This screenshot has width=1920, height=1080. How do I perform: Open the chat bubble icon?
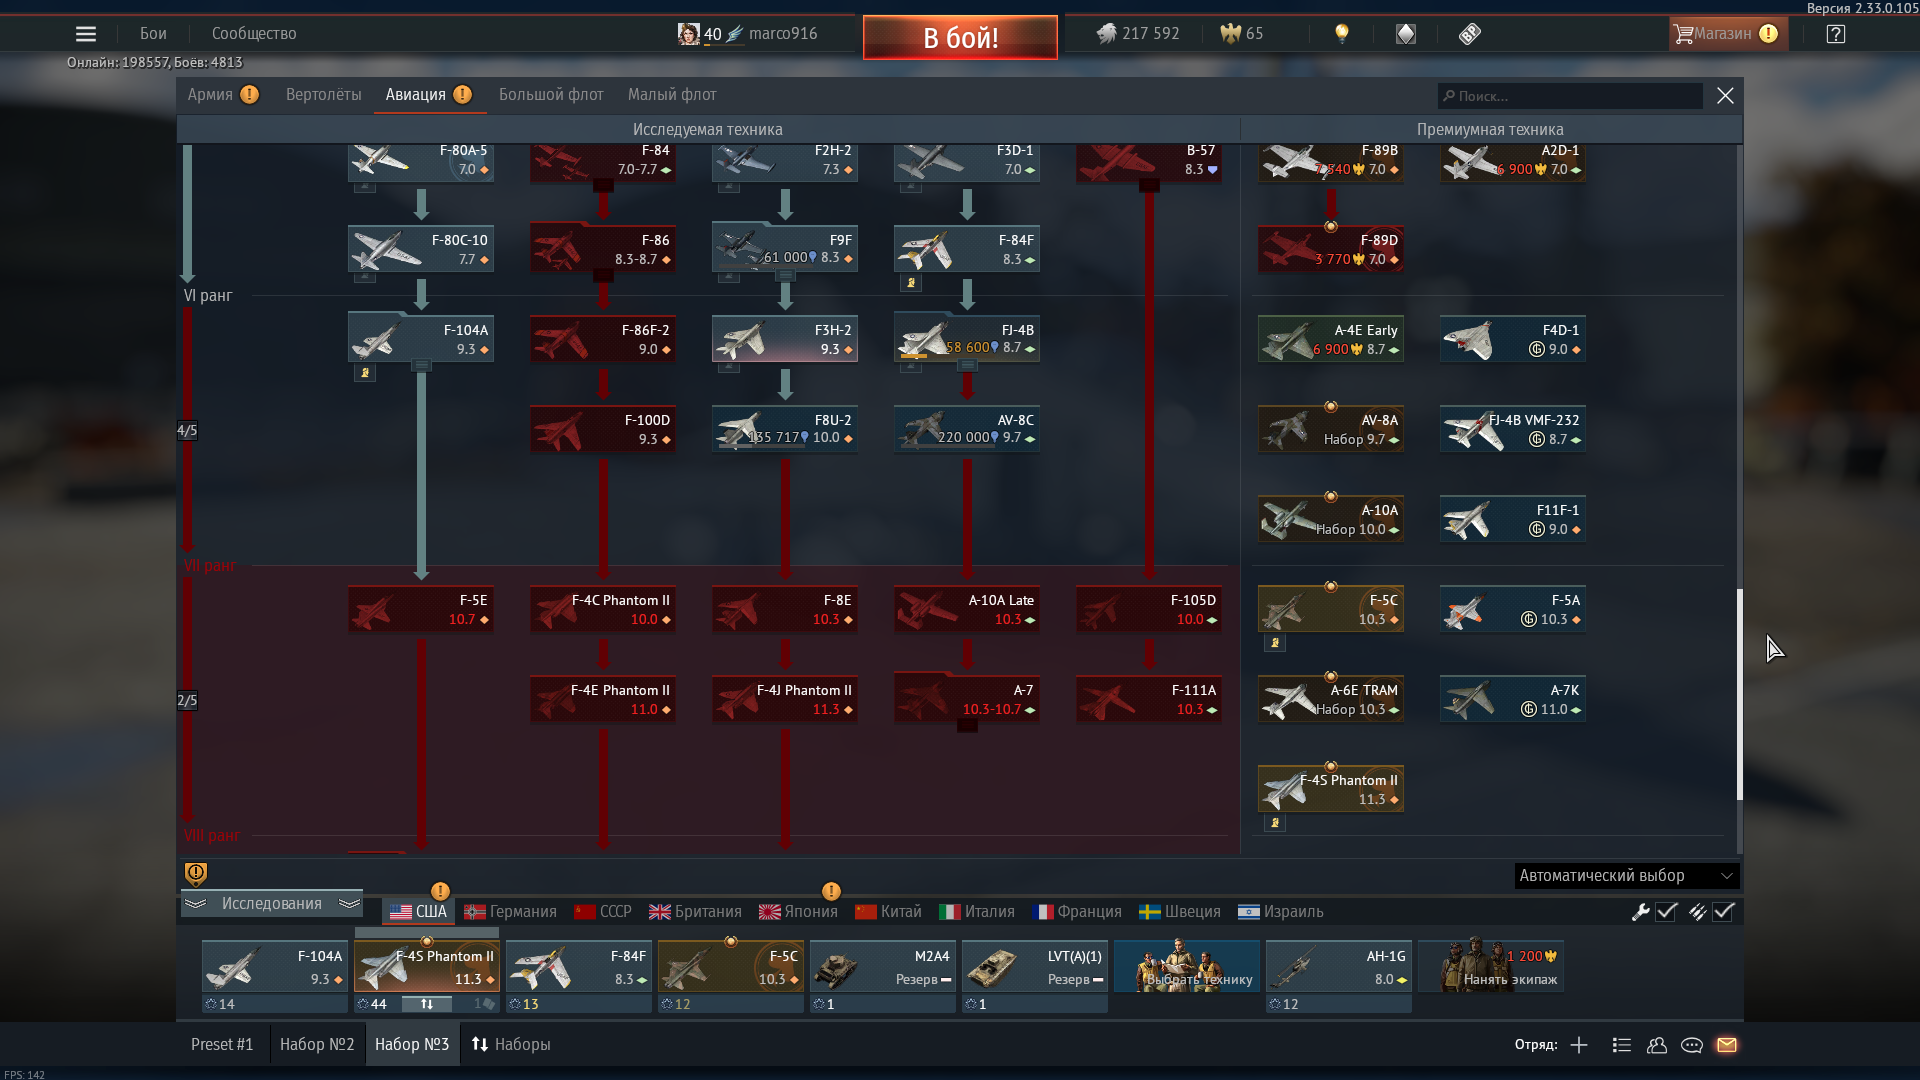[1692, 1045]
